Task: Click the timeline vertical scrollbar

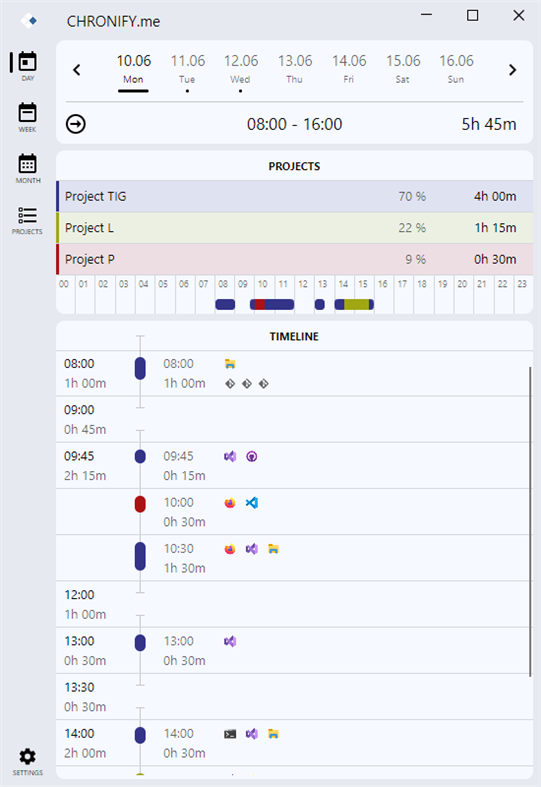Action: pyautogui.click(x=530, y=522)
